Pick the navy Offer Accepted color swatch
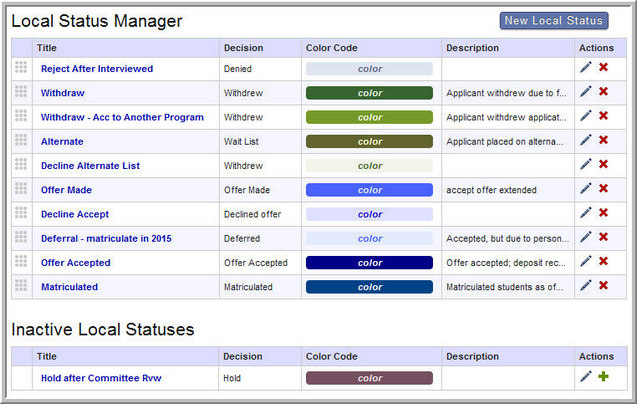637x404 pixels. [x=369, y=262]
